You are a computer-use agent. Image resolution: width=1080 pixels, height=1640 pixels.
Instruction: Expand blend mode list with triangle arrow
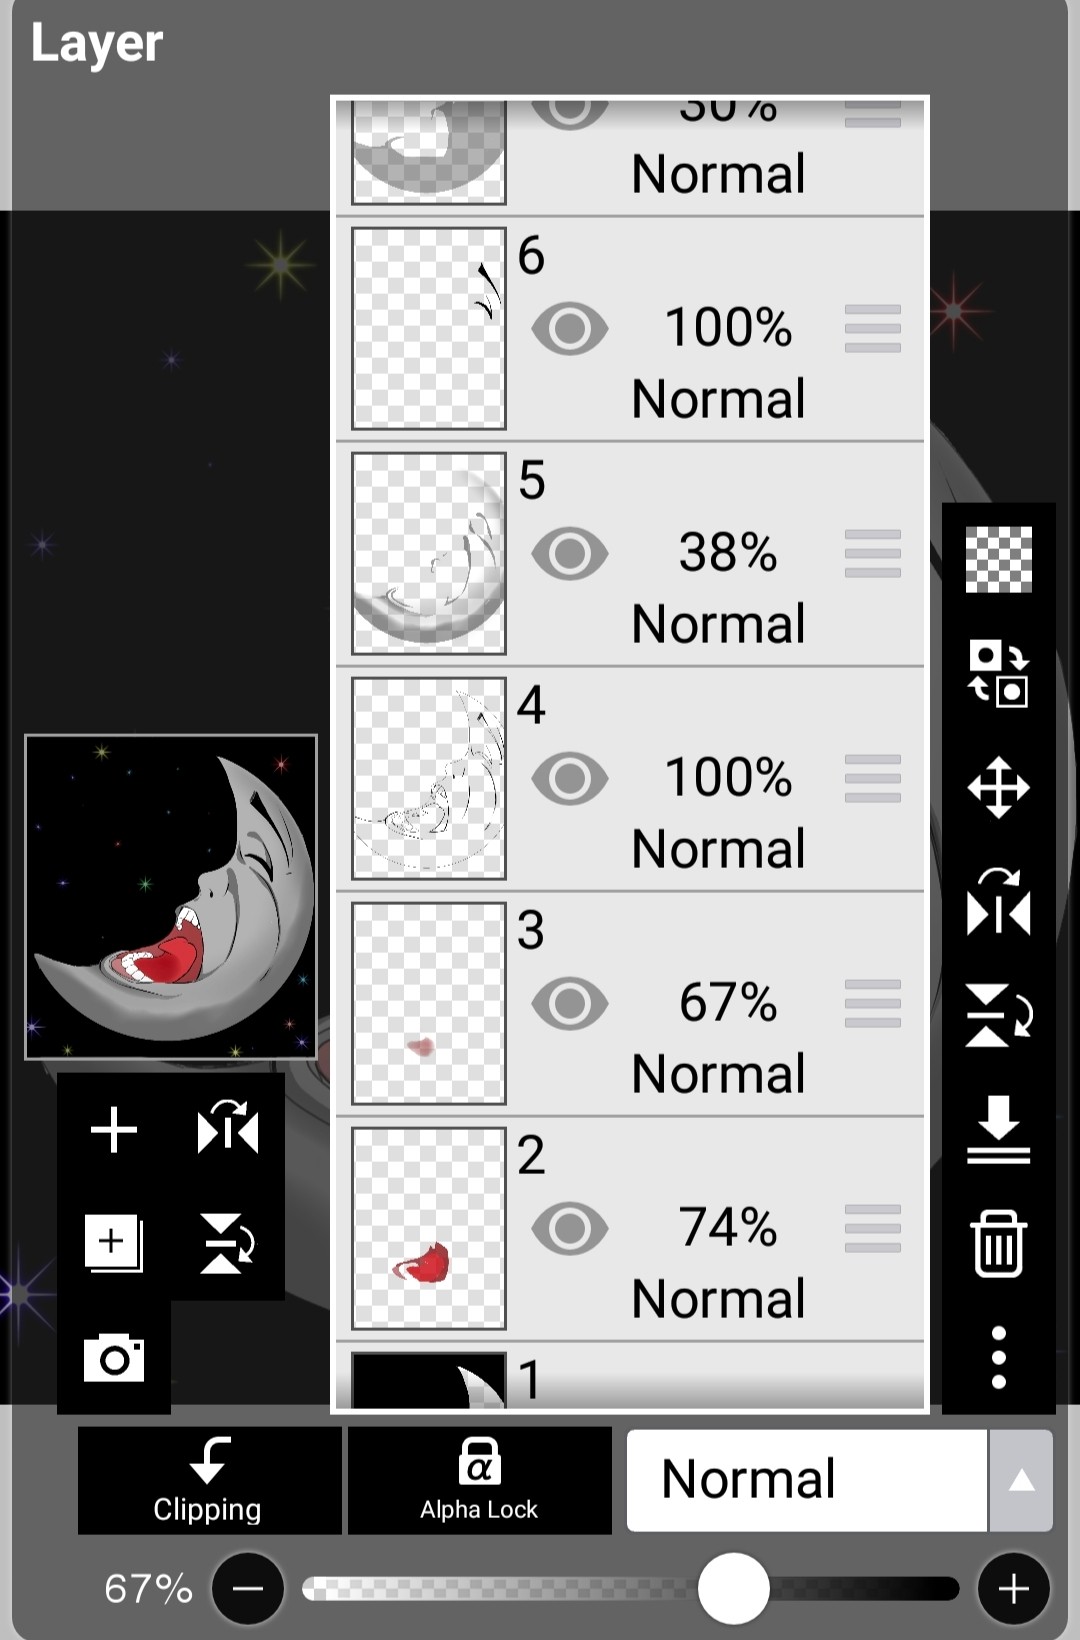click(1021, 1480)
